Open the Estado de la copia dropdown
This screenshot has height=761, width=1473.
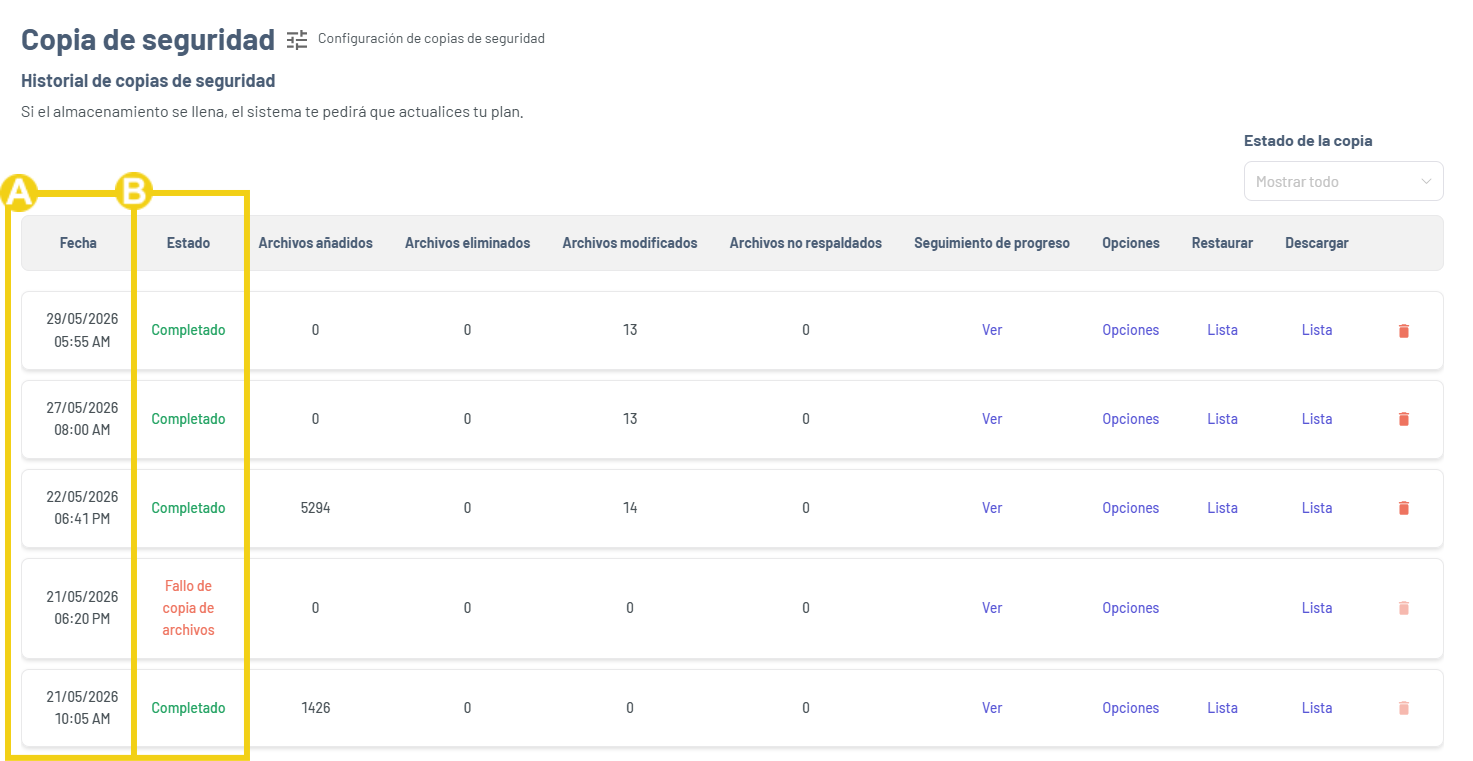[1343, 182]
